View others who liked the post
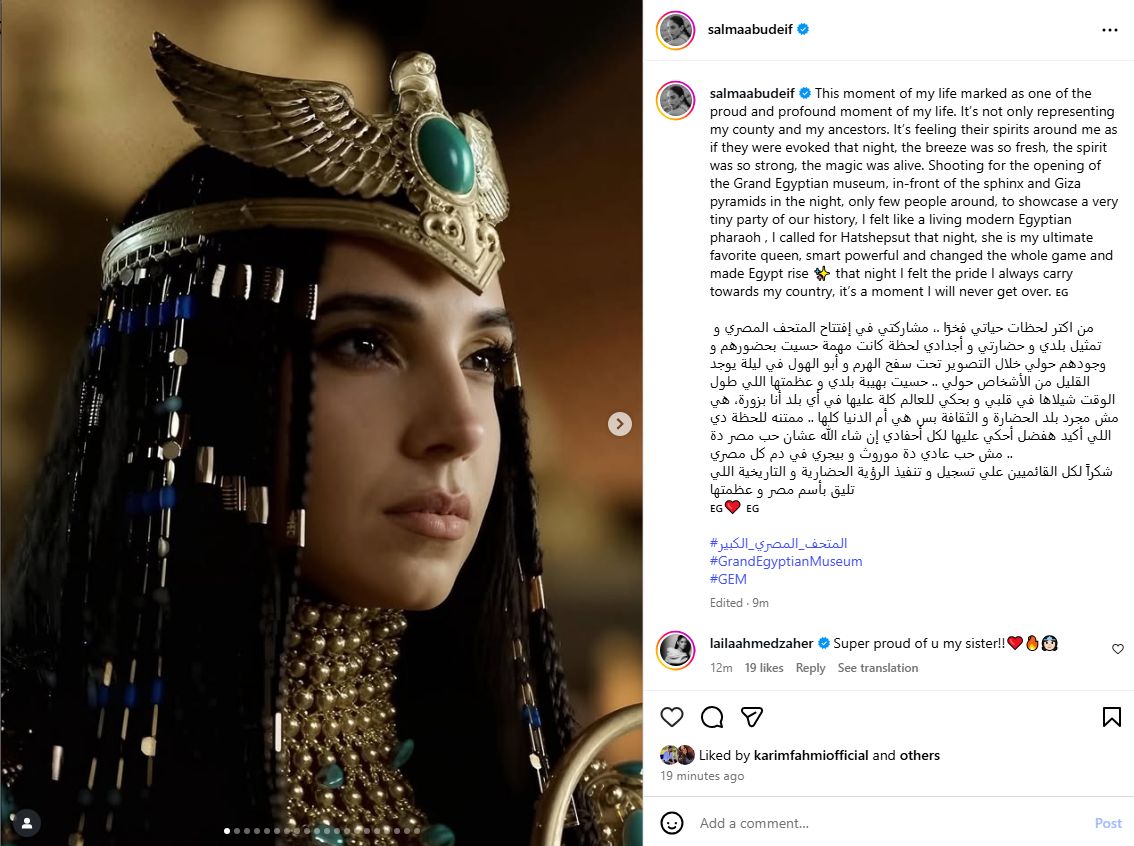Screen dimensions: 1134x846 (919, 755)
